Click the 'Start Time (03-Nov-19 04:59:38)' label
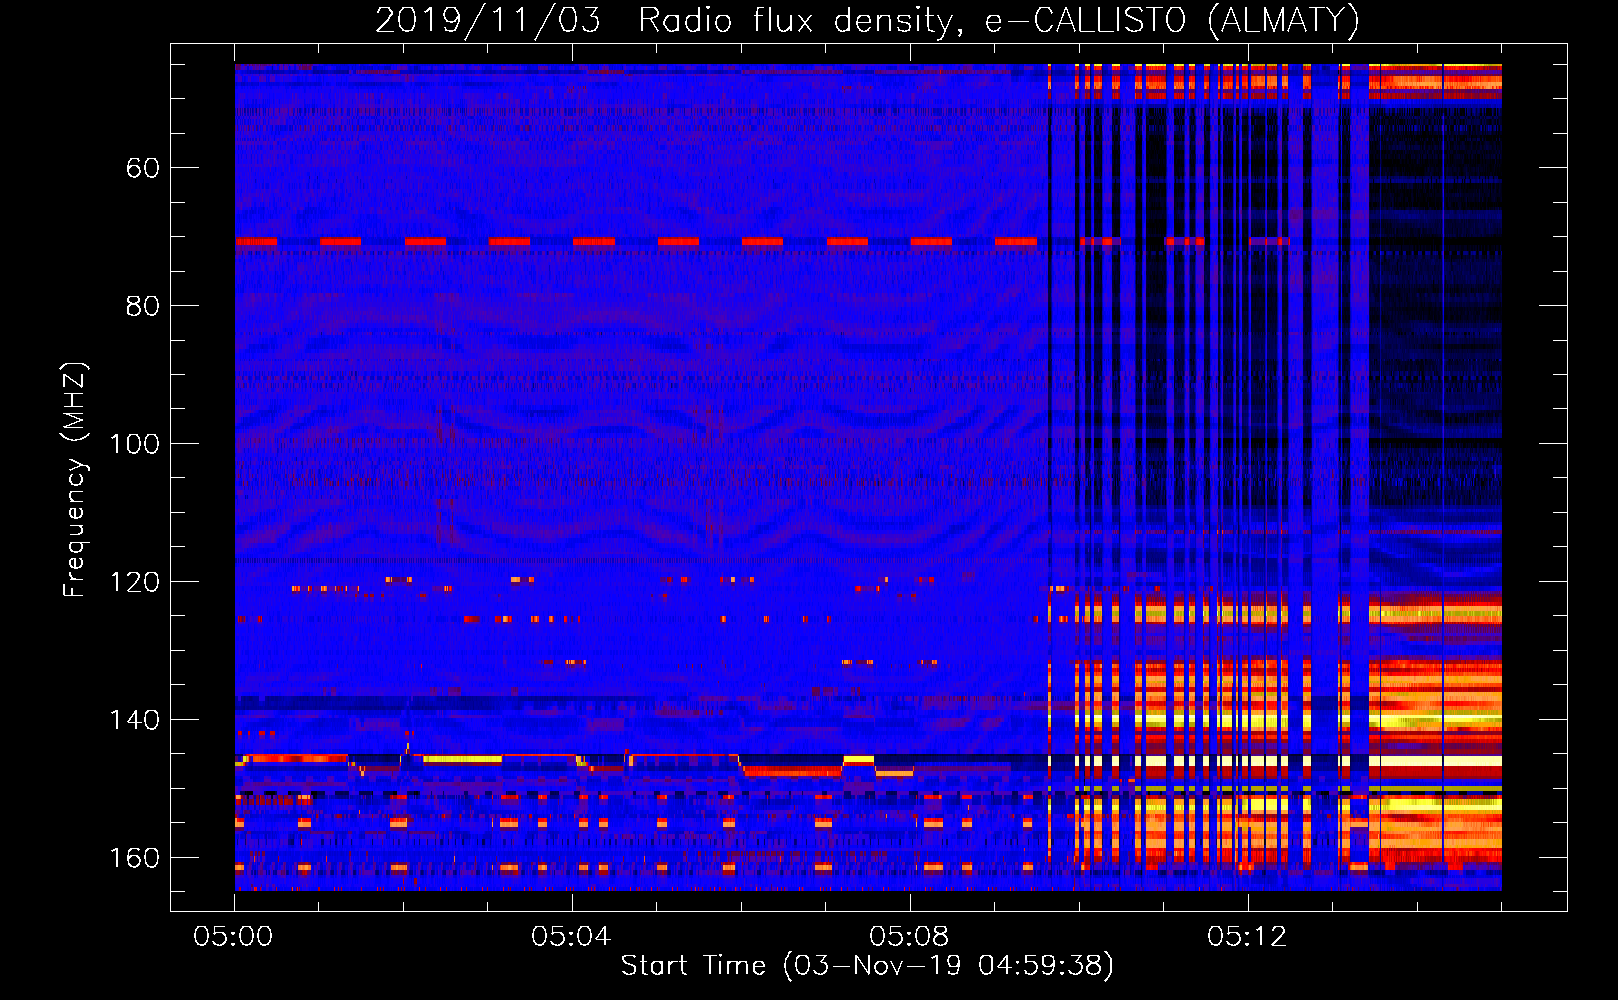This screenshot has height=1000, width=1618. (x=867, y=966)
